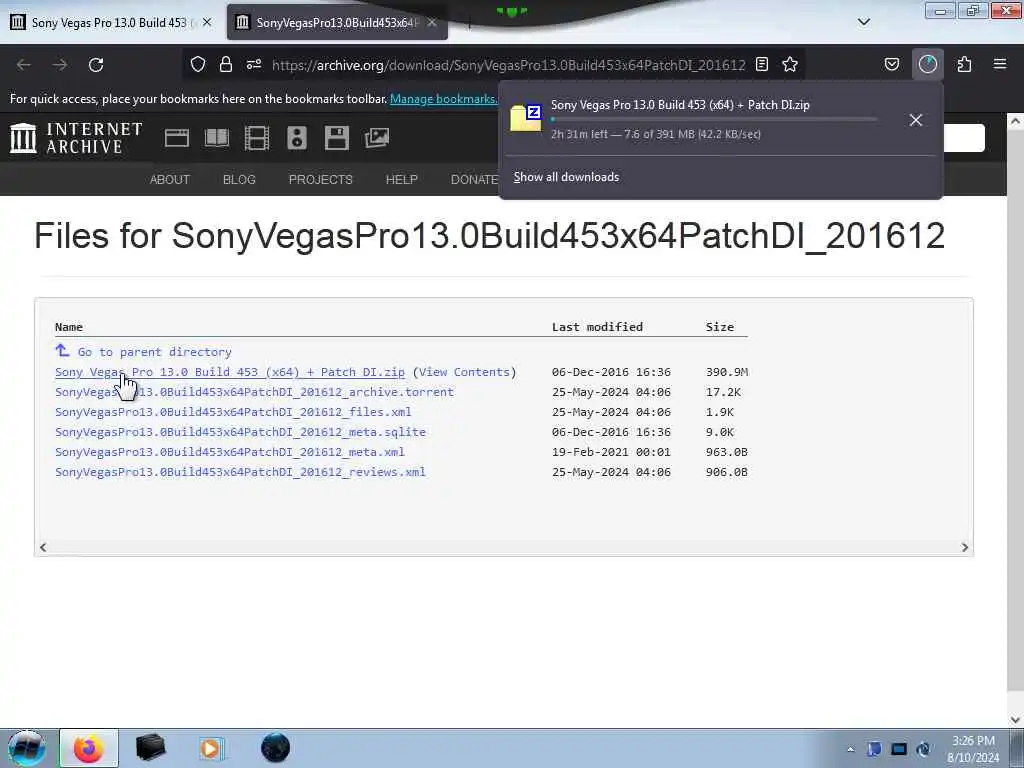Click Show all downloads
Screen dimensions: 1024x768
(566, 177)
